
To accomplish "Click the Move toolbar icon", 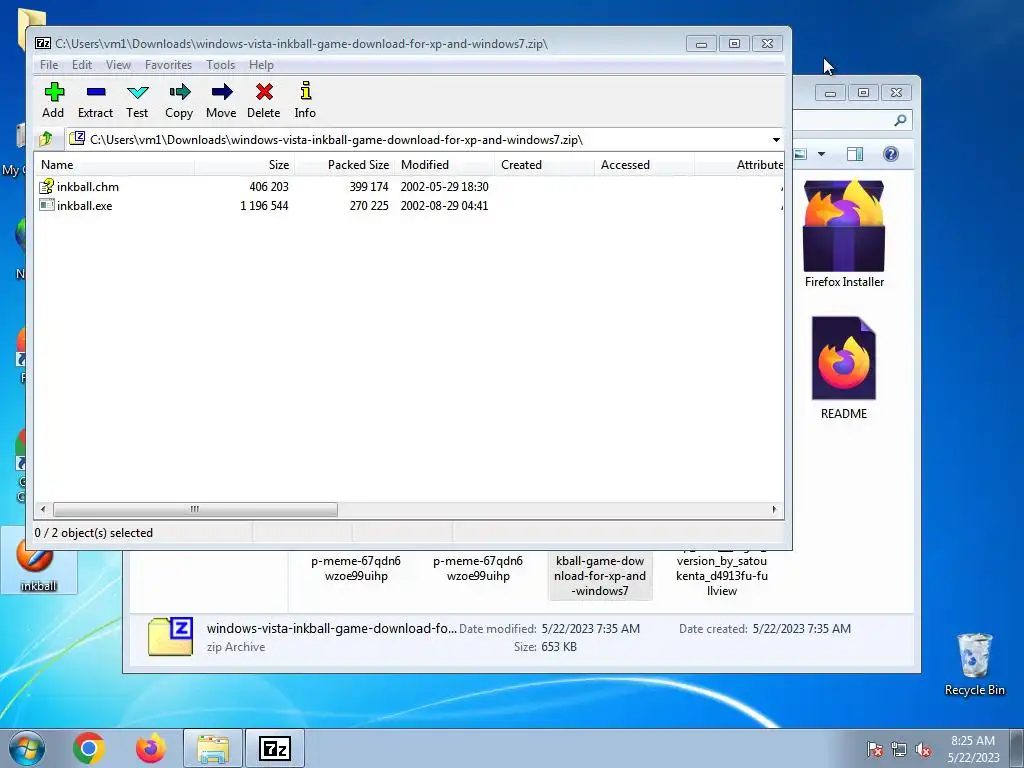I will 221,99.
